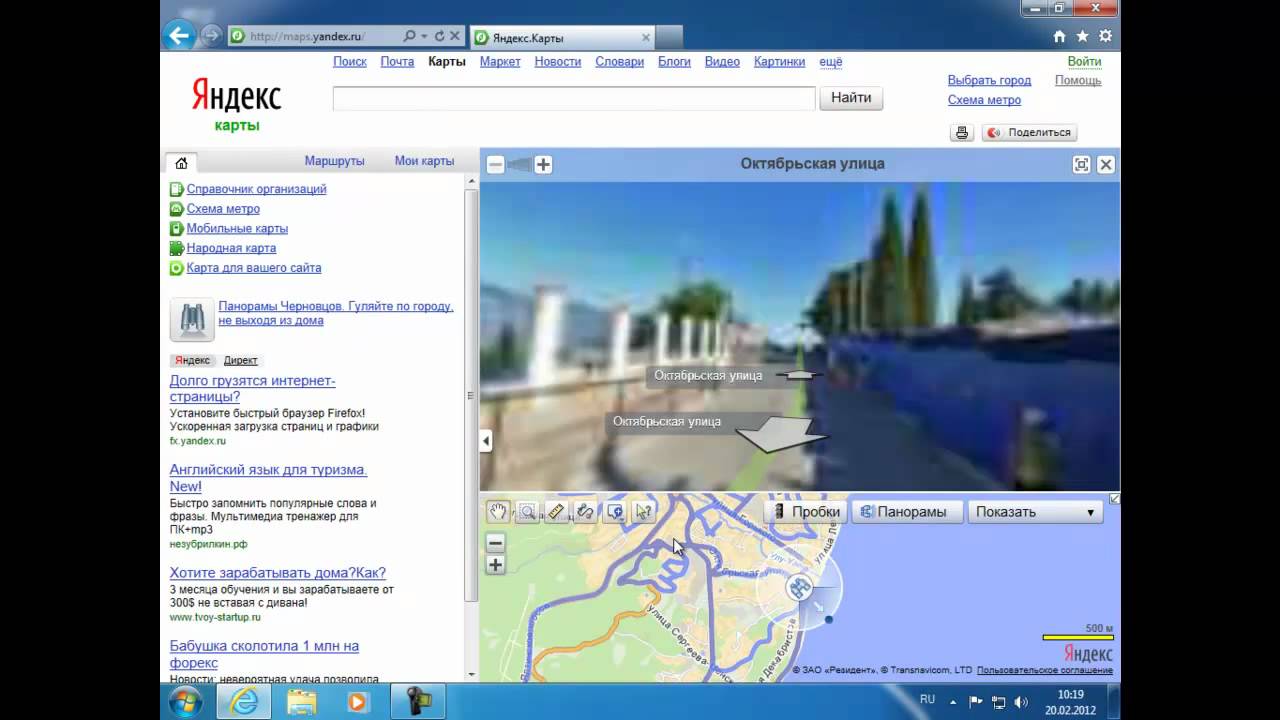
Task: Toggle Пробки traffic layer
Action: [x=806, y=512]
